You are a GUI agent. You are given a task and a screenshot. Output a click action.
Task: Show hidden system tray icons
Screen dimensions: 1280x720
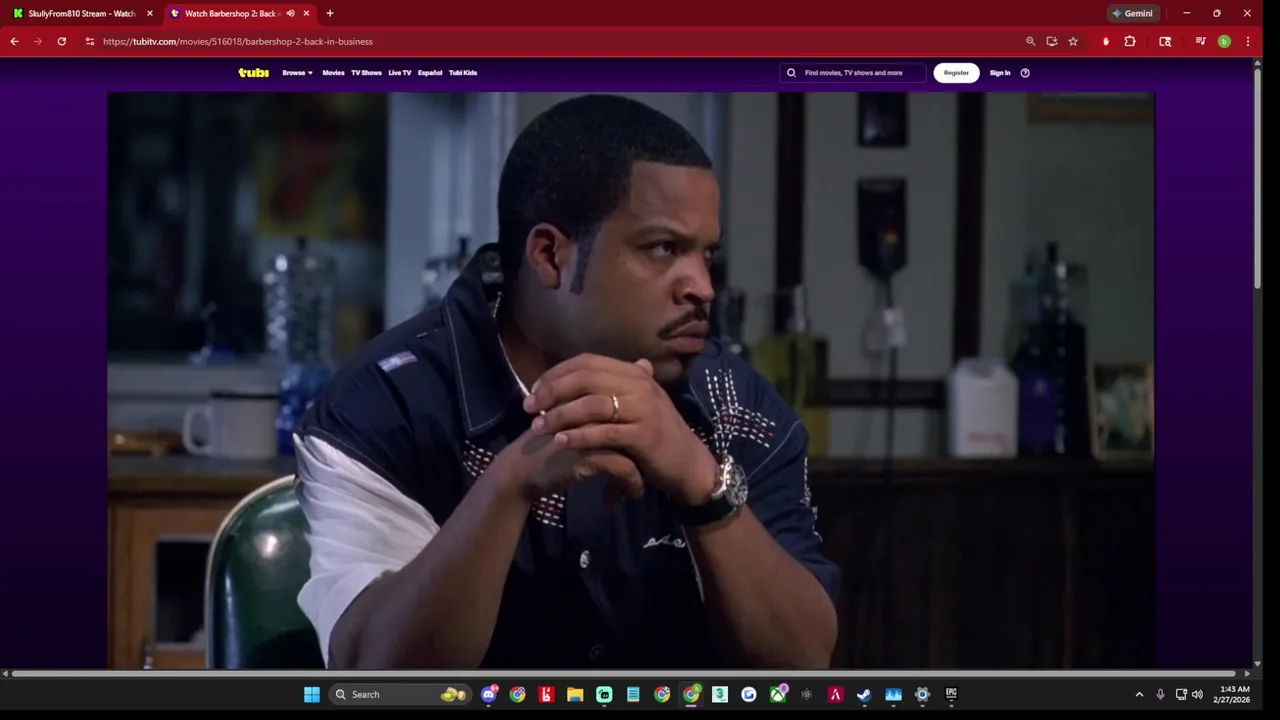tap(1139, 694)
